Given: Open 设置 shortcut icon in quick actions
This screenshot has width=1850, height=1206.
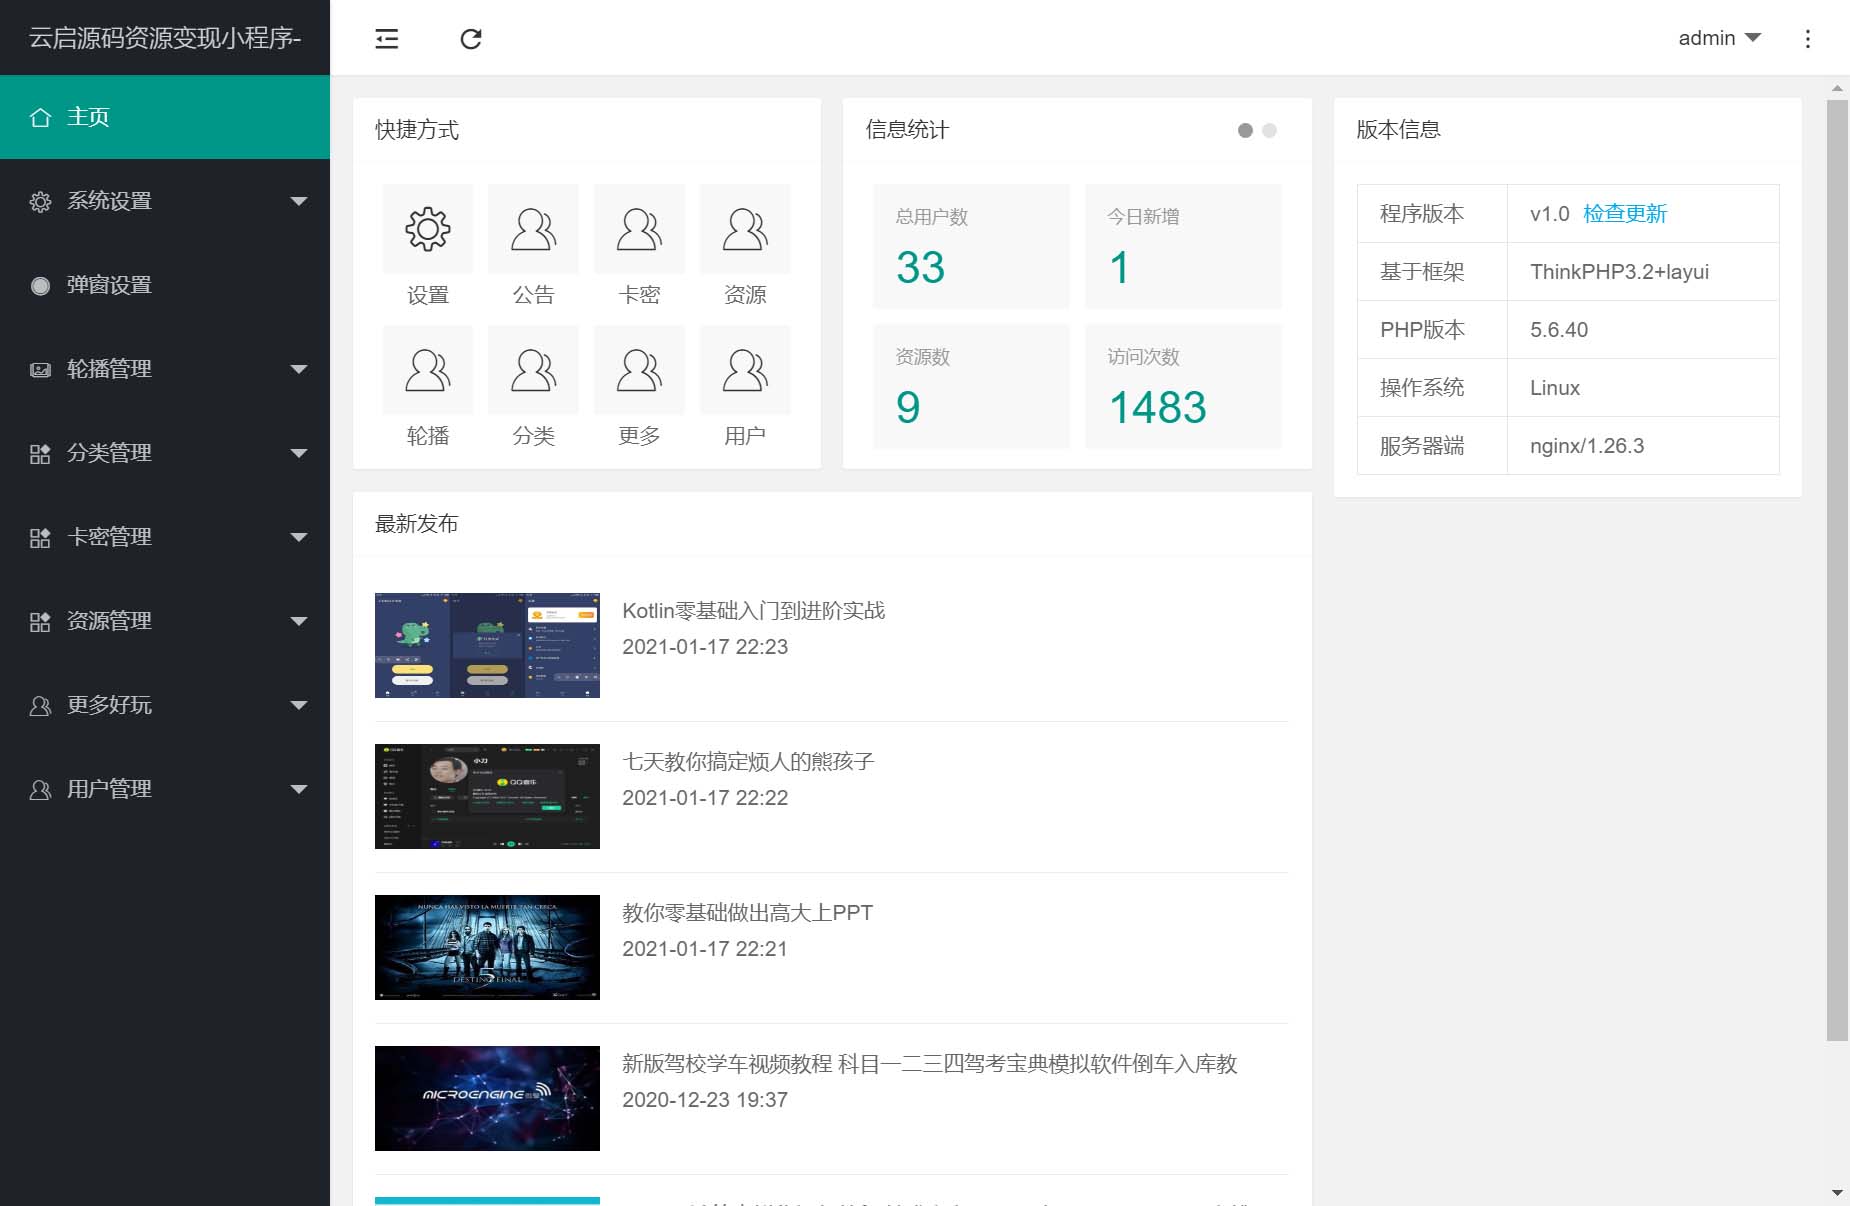Looking at the screenshot, I should (427, 228).
